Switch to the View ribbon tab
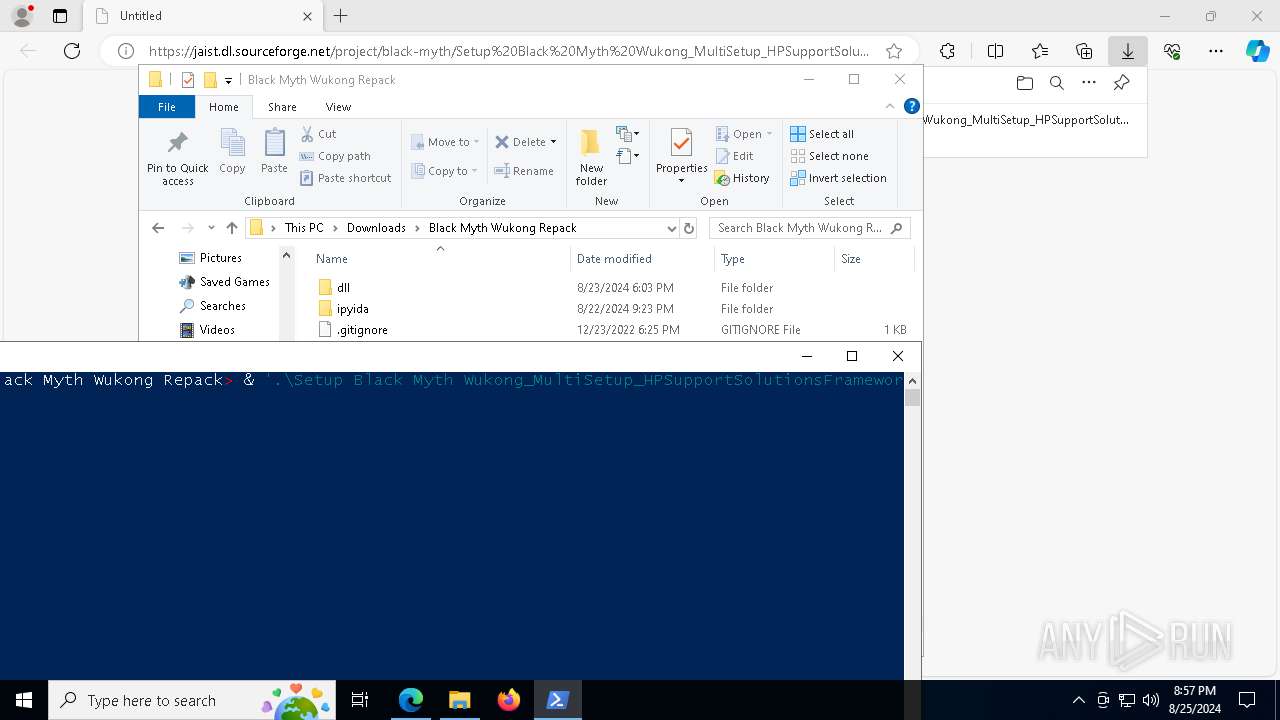This screenshot has width=1280, height=720. click(x=338, y=107)
